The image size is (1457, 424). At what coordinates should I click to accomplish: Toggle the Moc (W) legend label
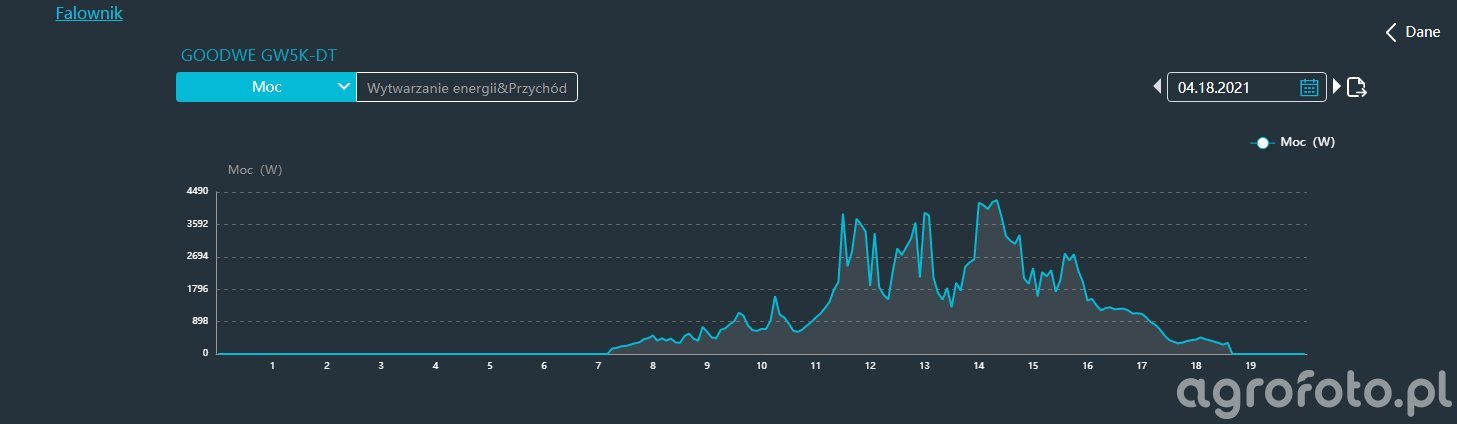click(1307, 142)
